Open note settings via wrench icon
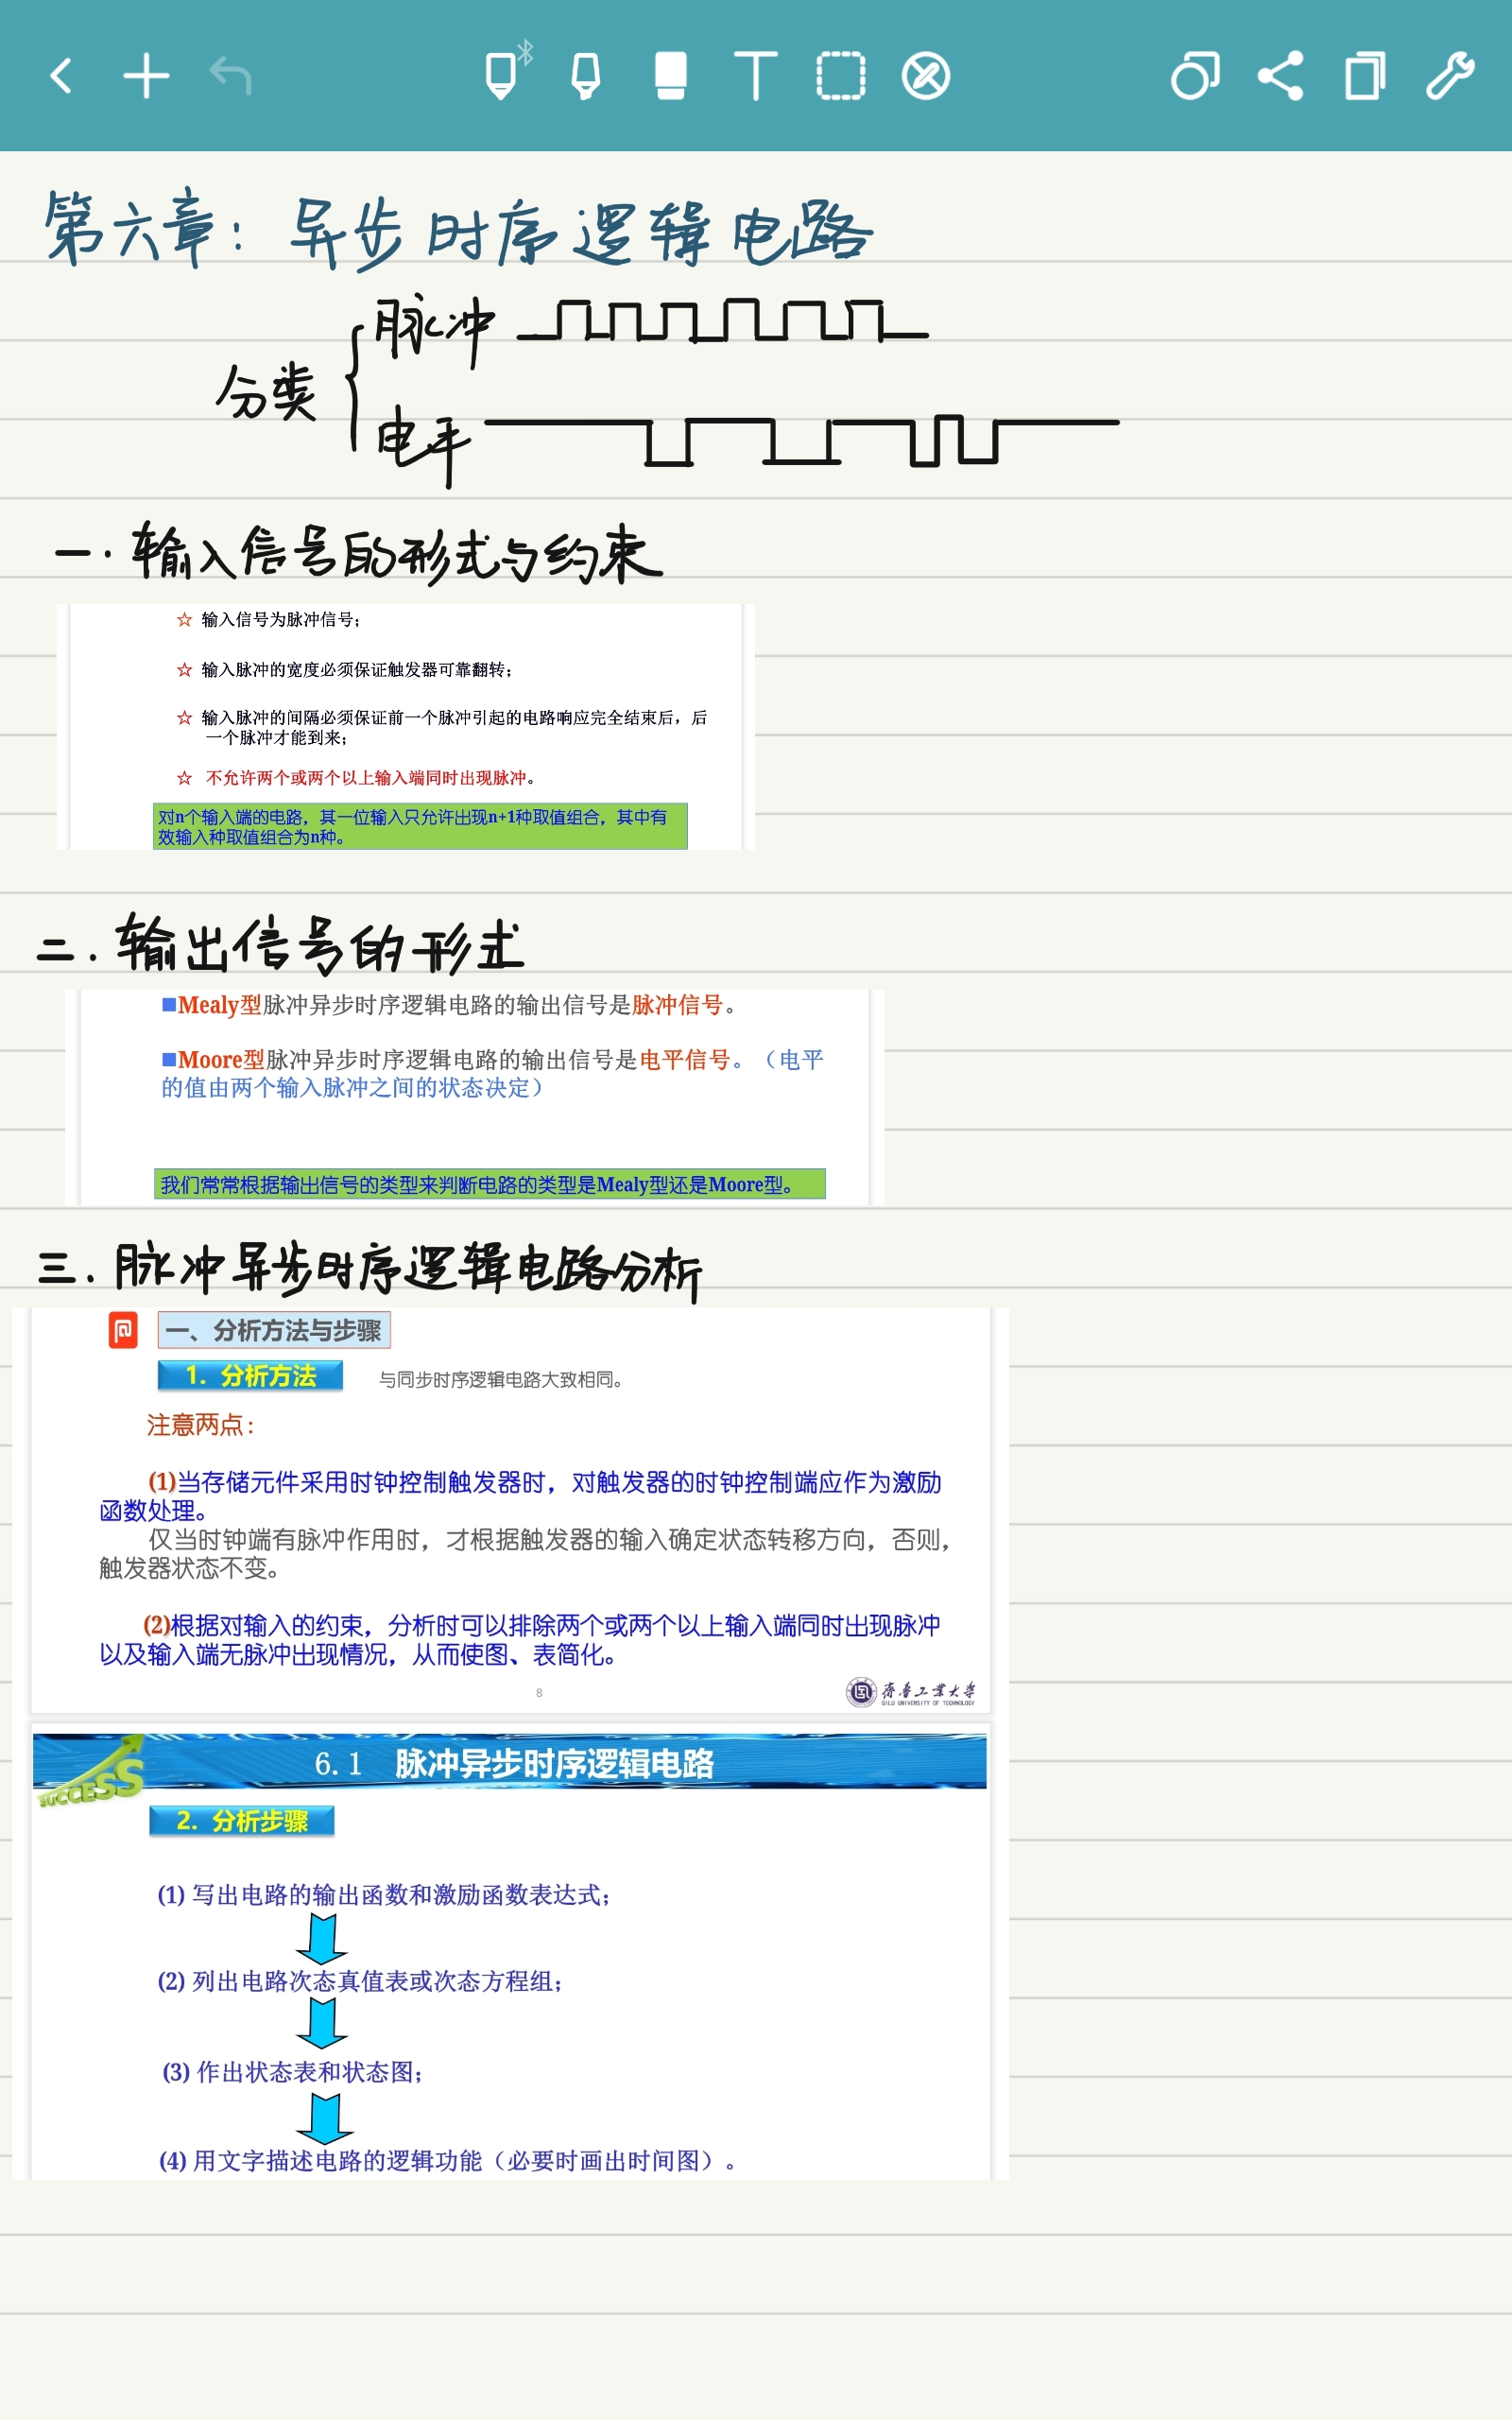The height and width of the screenshot is (2420, 1512). [1450, 75]
